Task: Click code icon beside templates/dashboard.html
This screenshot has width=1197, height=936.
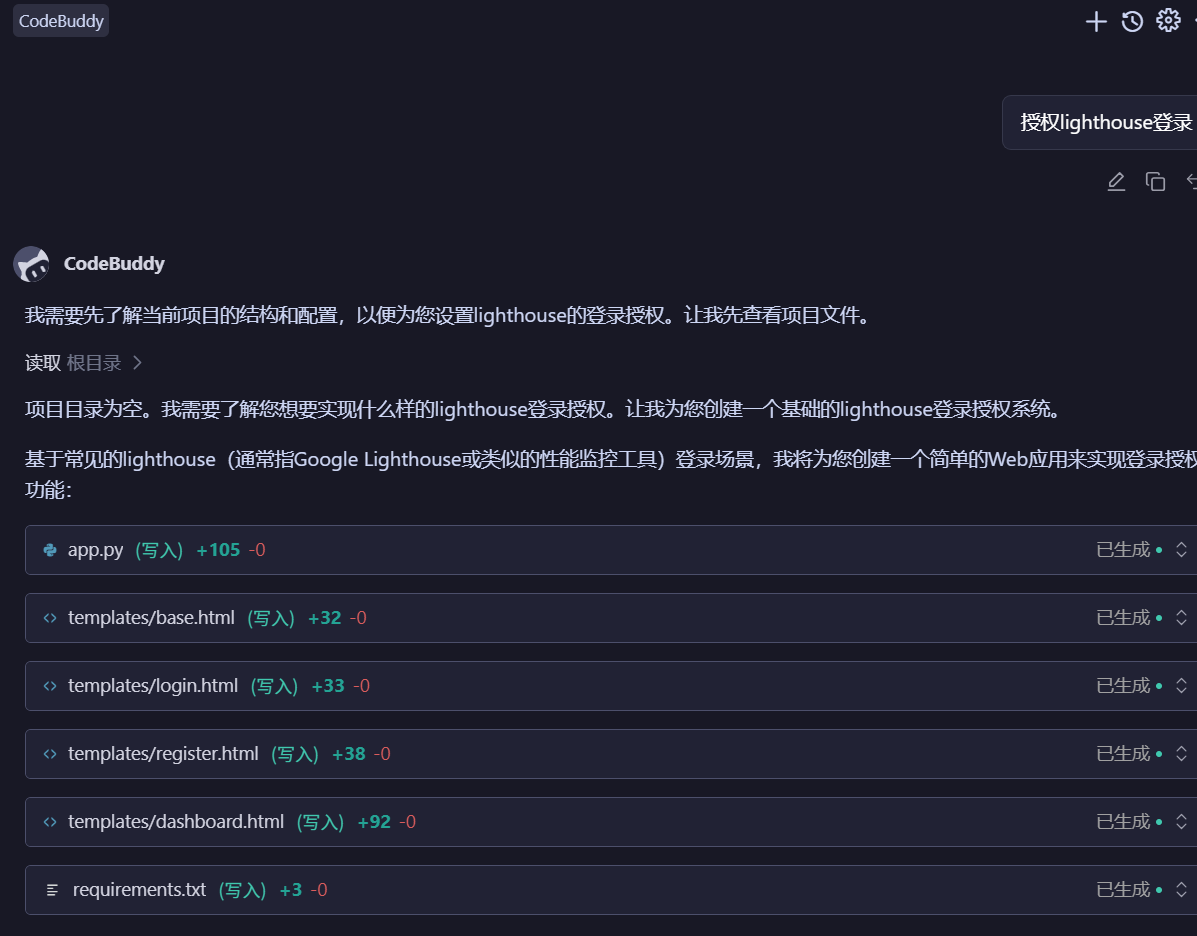Action: click(50, 822)
